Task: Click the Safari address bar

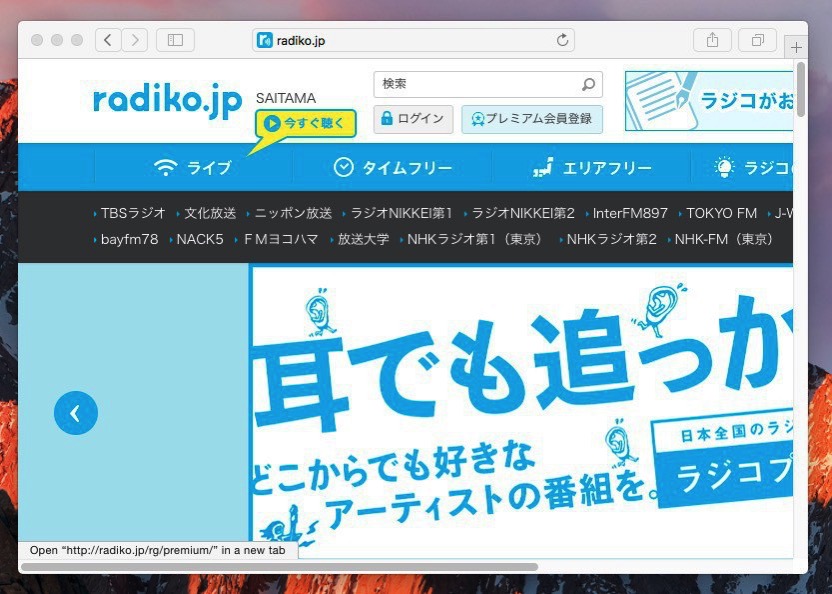Action: pos(413,40)
